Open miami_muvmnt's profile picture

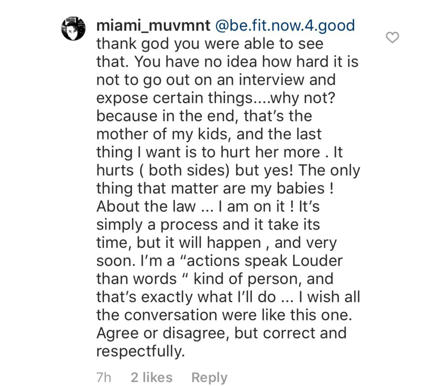tap(73, 28)
